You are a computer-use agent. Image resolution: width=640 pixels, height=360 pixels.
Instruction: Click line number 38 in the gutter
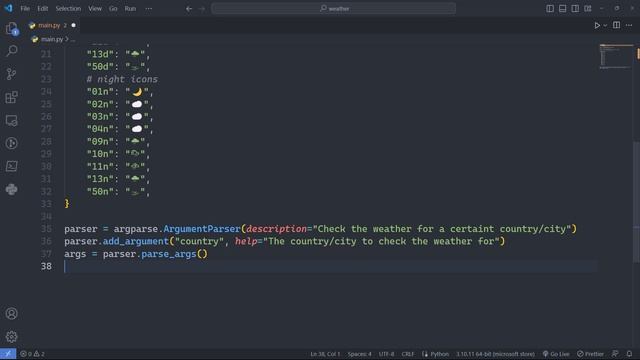pos(46,266)
